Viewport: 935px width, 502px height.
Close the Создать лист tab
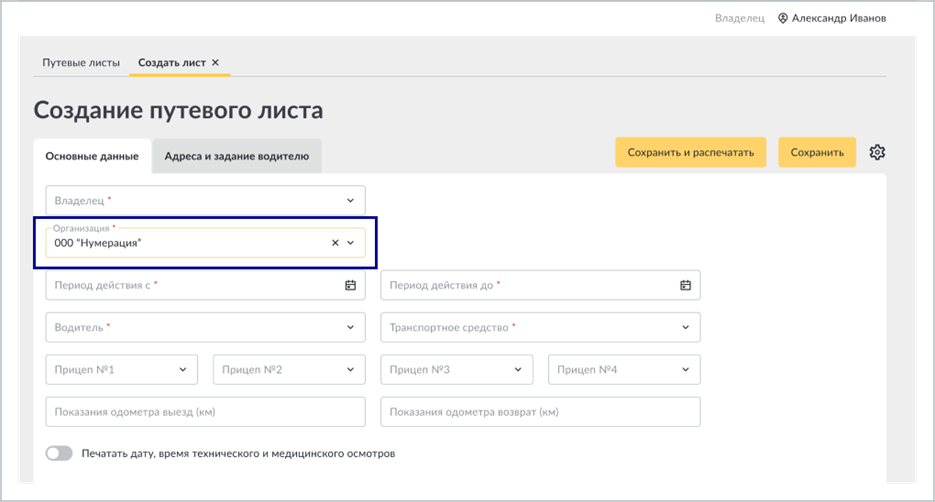[215, 62]
